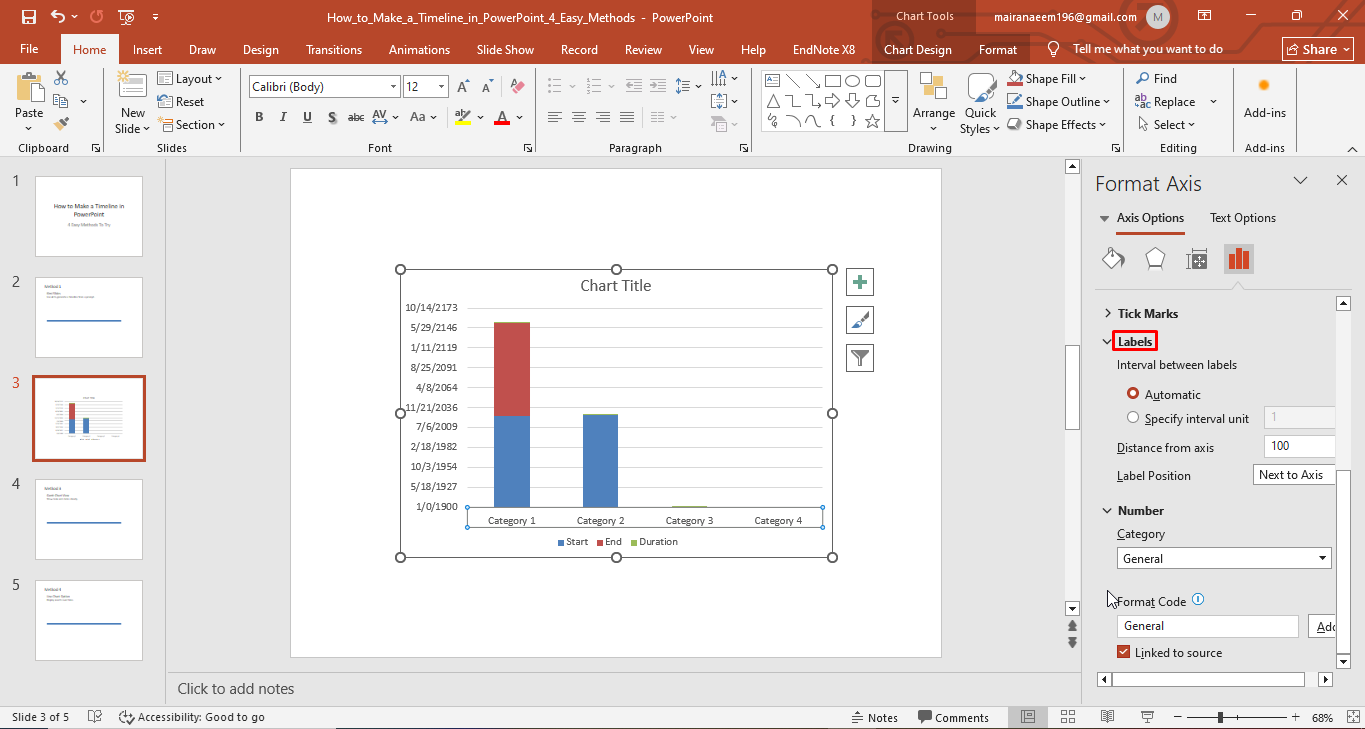Undo the last action
This screenshot has height=729, width=1365.
coord(57,17)
